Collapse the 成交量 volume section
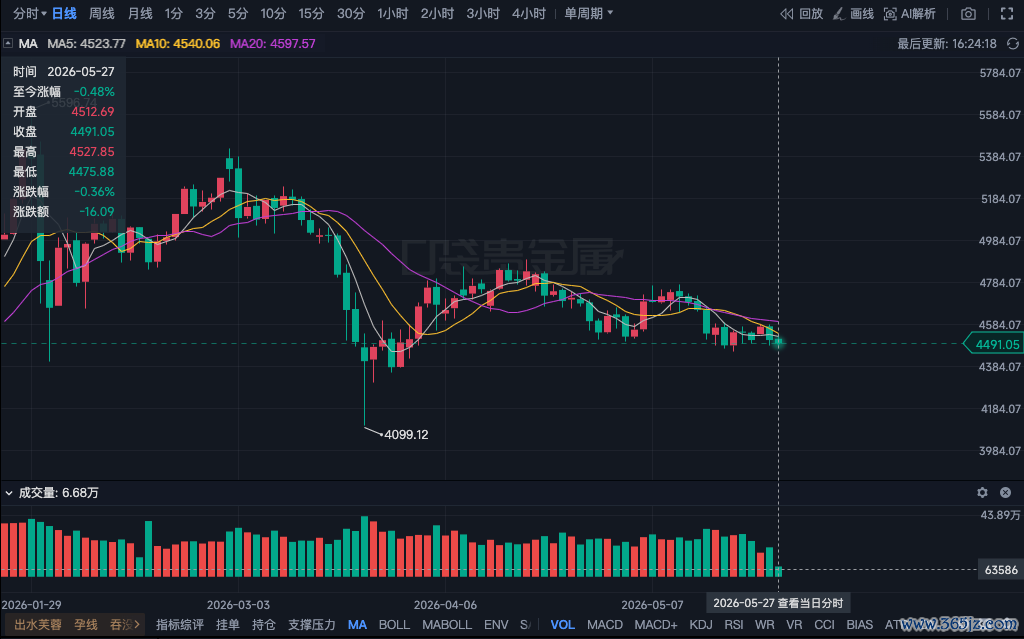This screenshot has width=1024, height=639. (x=8, y=493)
